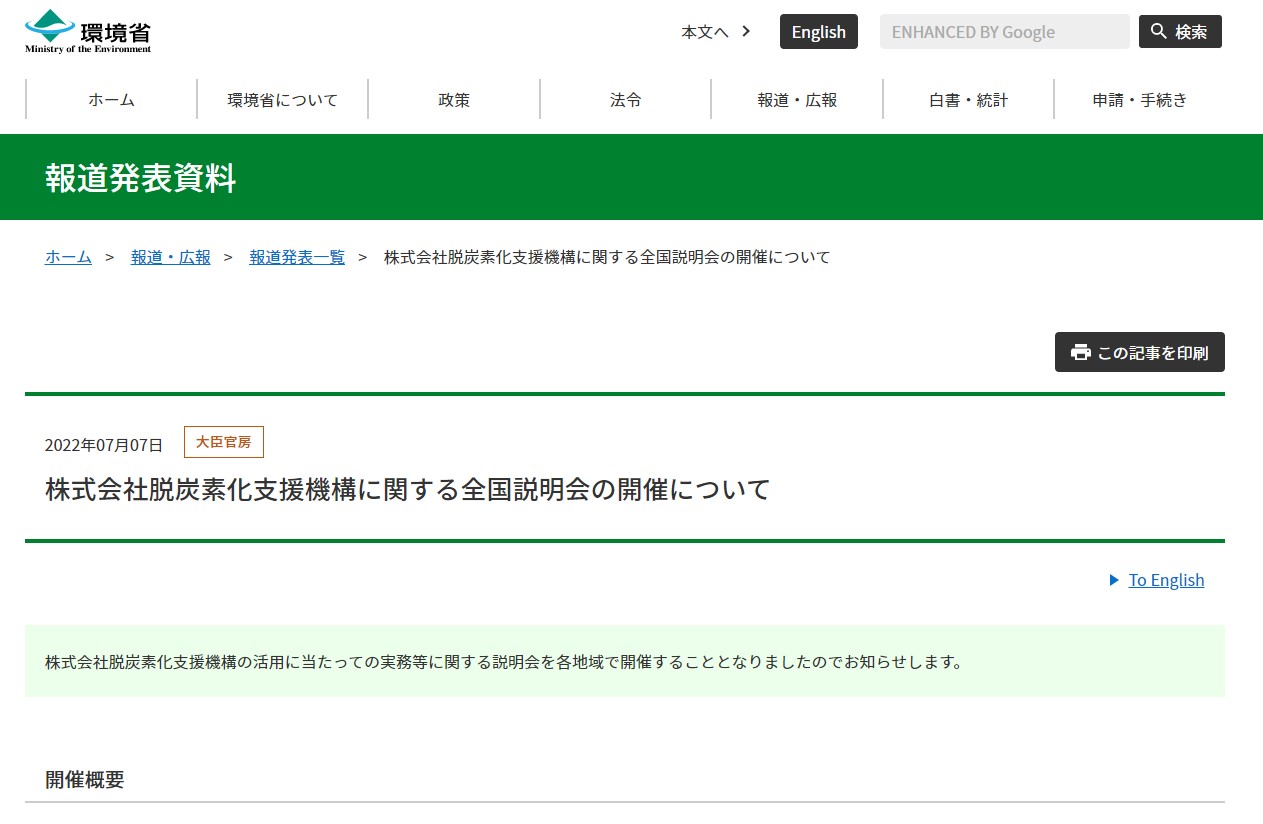Expand the 報道・広報 navigation entry
Image resolution: width=1263 pixels, height=824 pixels.
pyautogui.click(x=795, y=99)
